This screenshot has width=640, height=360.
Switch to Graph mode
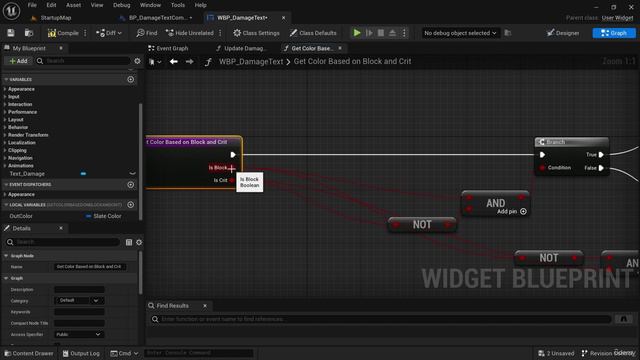(x=614, y=33)
